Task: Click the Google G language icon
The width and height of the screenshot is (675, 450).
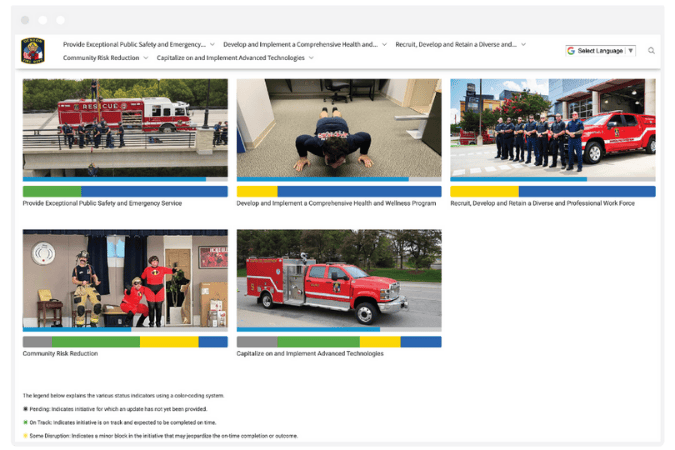Action: [571, 51]
